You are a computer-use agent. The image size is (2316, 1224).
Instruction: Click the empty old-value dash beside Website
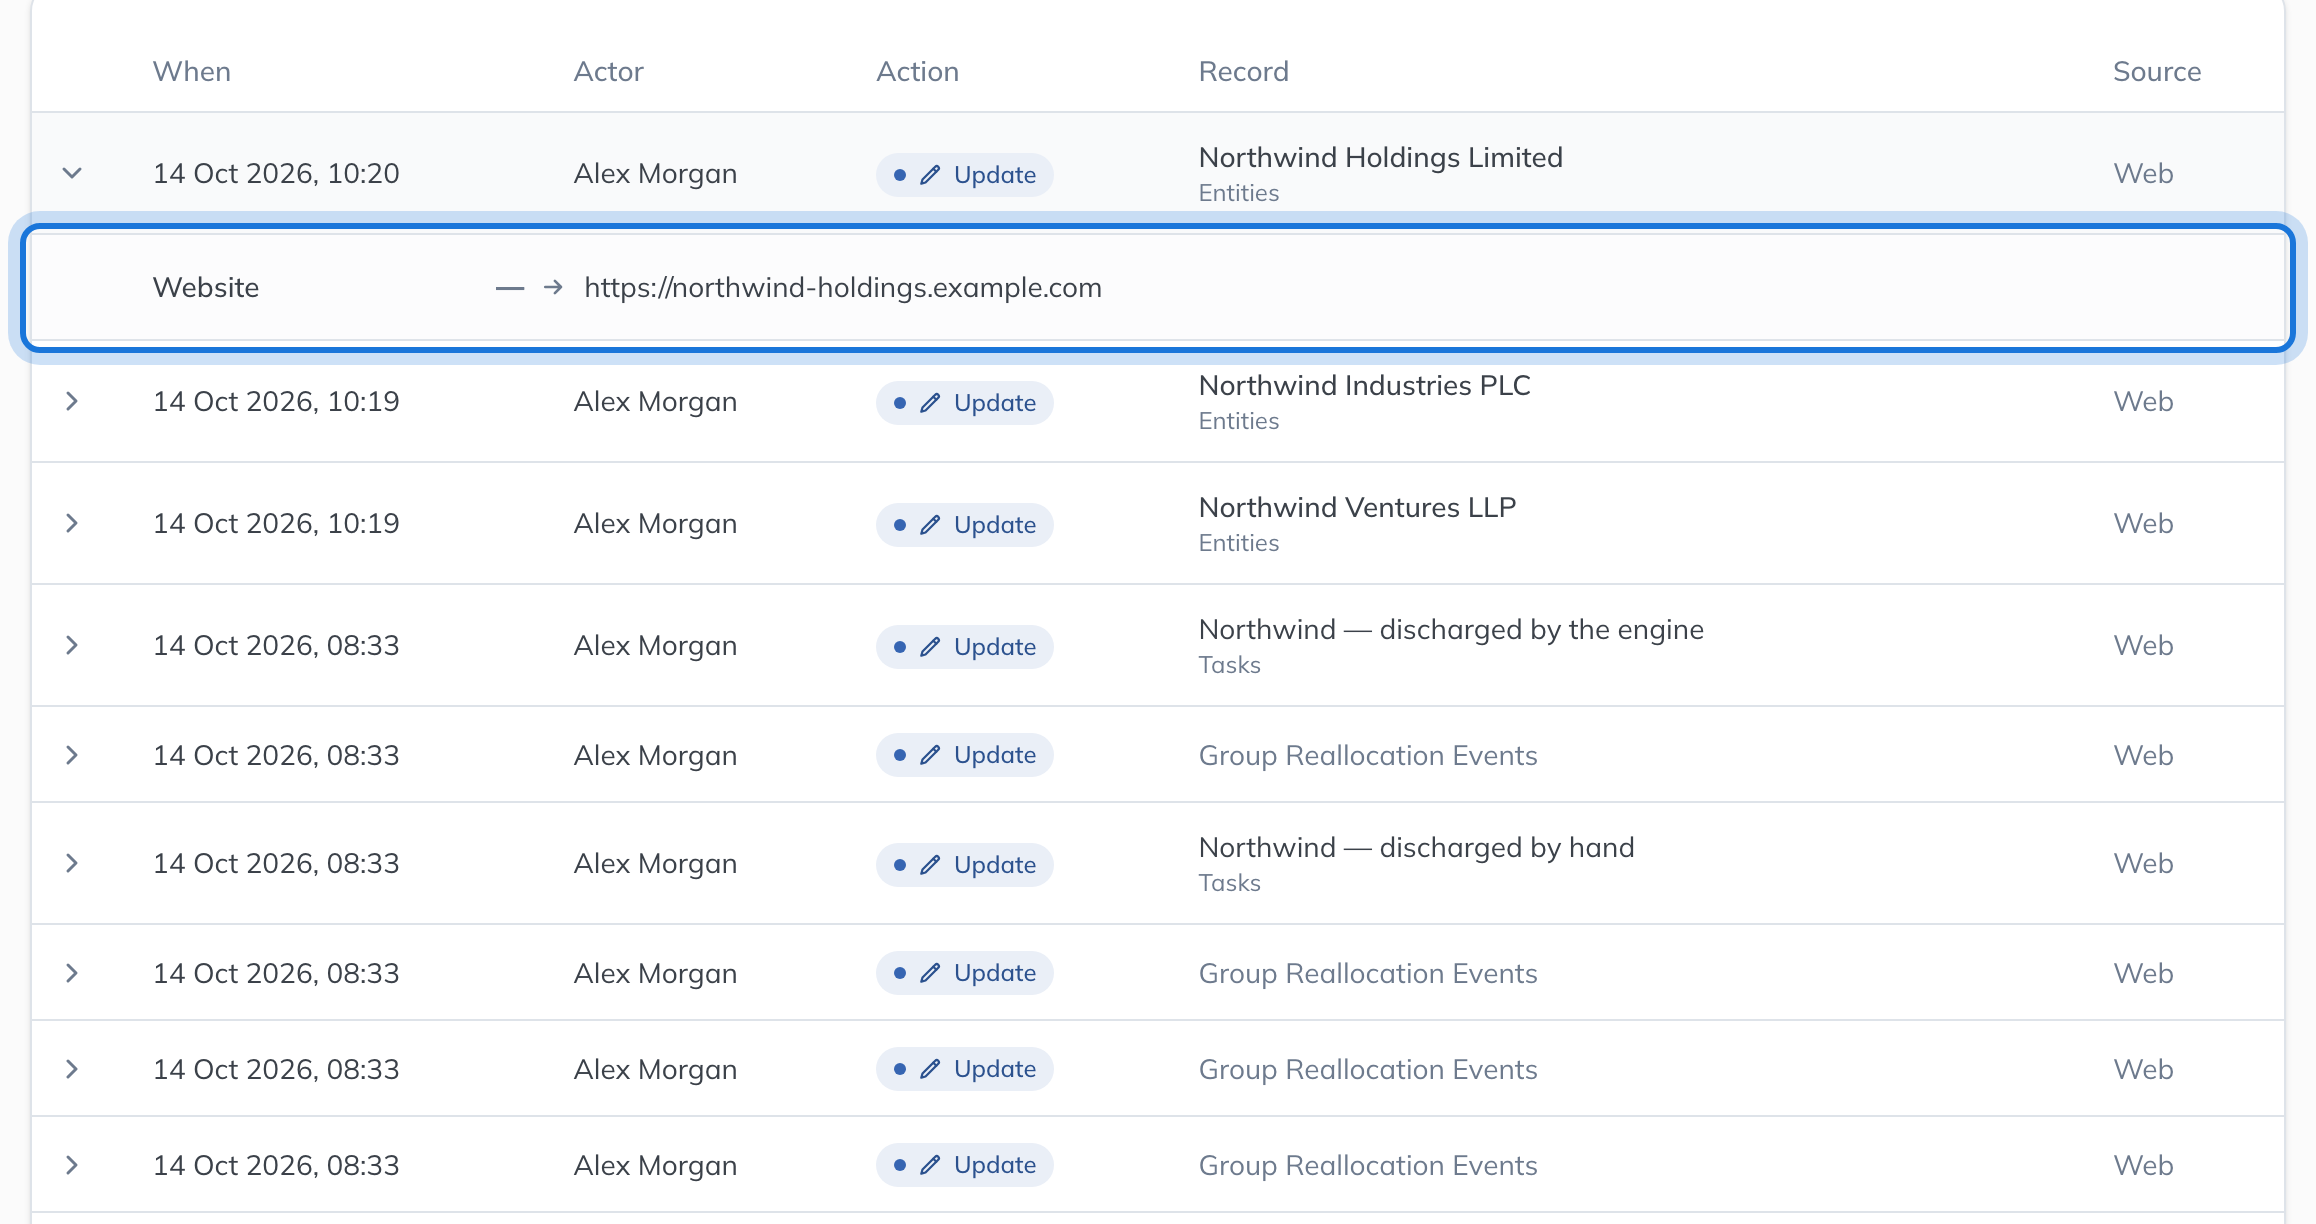coord(510,288)
